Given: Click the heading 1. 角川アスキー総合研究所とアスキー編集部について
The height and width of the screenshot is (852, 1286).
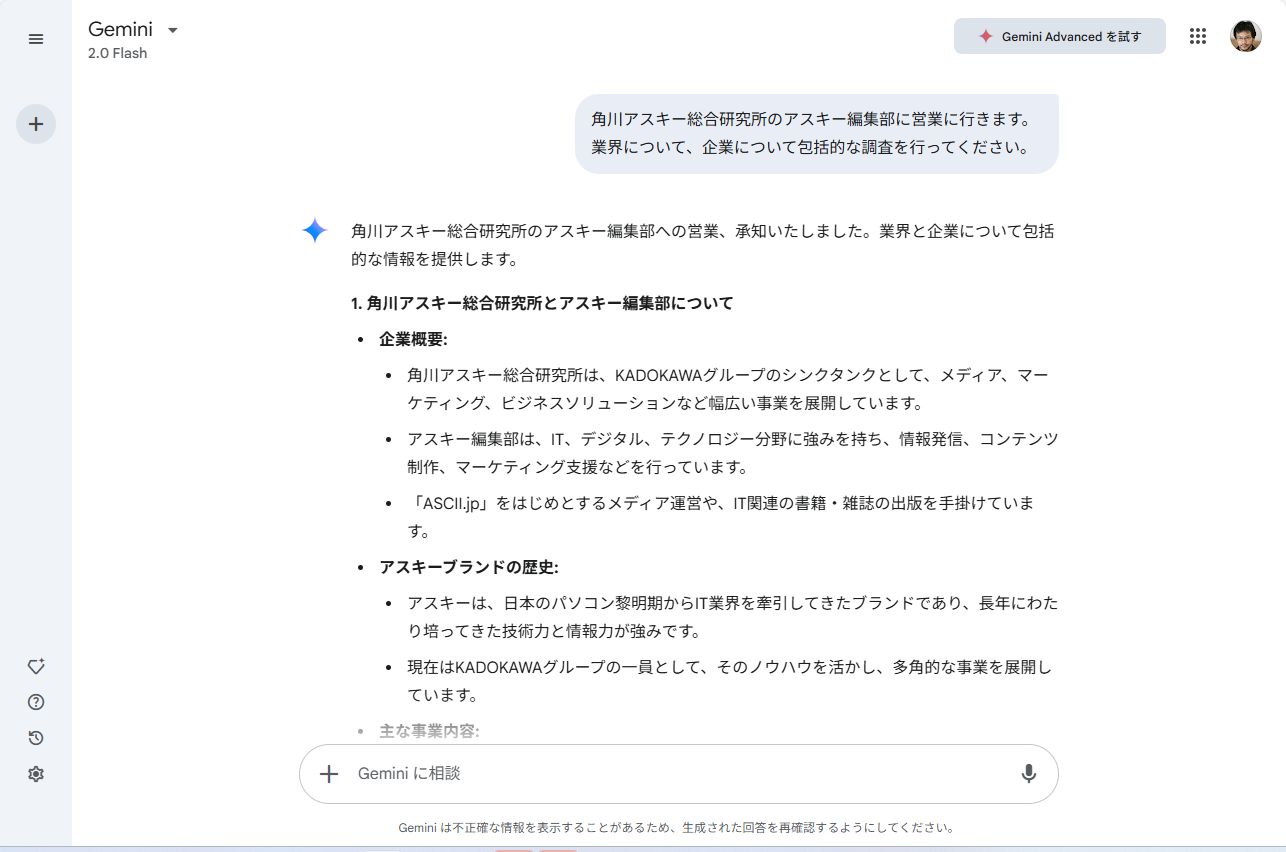Looking at the screenshot, I should pyautogui.click(x=542, y=303).
